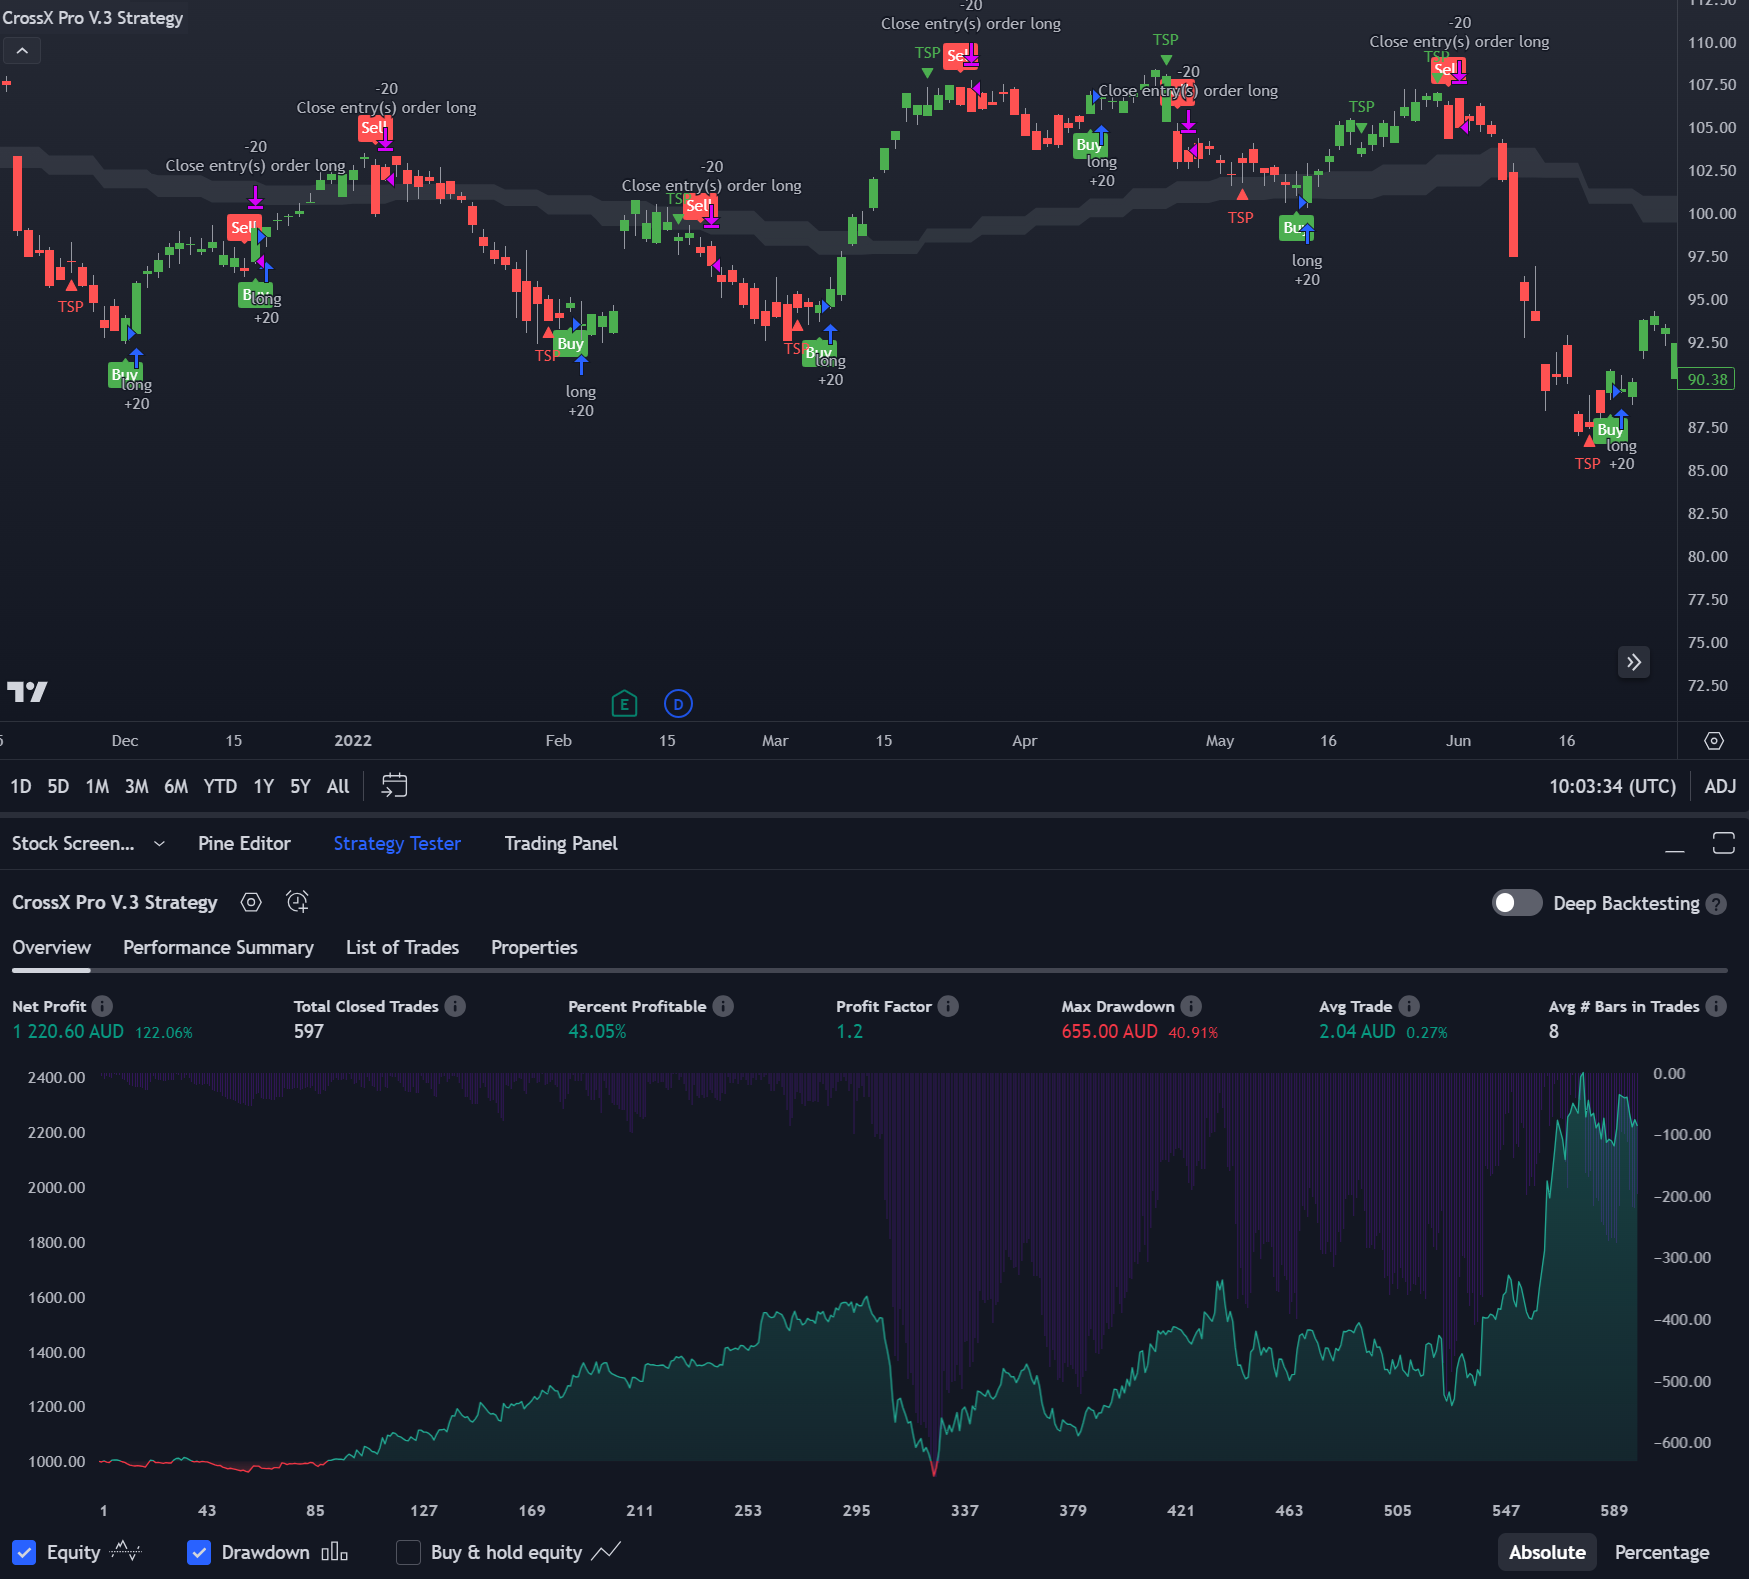This screenshot has height=1579, width=1749.
Task: Toggle the Deep Backtesting switch
Action: (1516, 903)
